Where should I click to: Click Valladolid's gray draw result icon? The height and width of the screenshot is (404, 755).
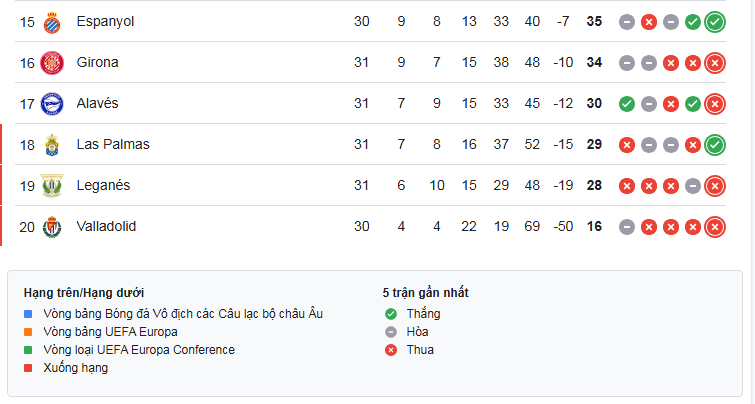626,226
